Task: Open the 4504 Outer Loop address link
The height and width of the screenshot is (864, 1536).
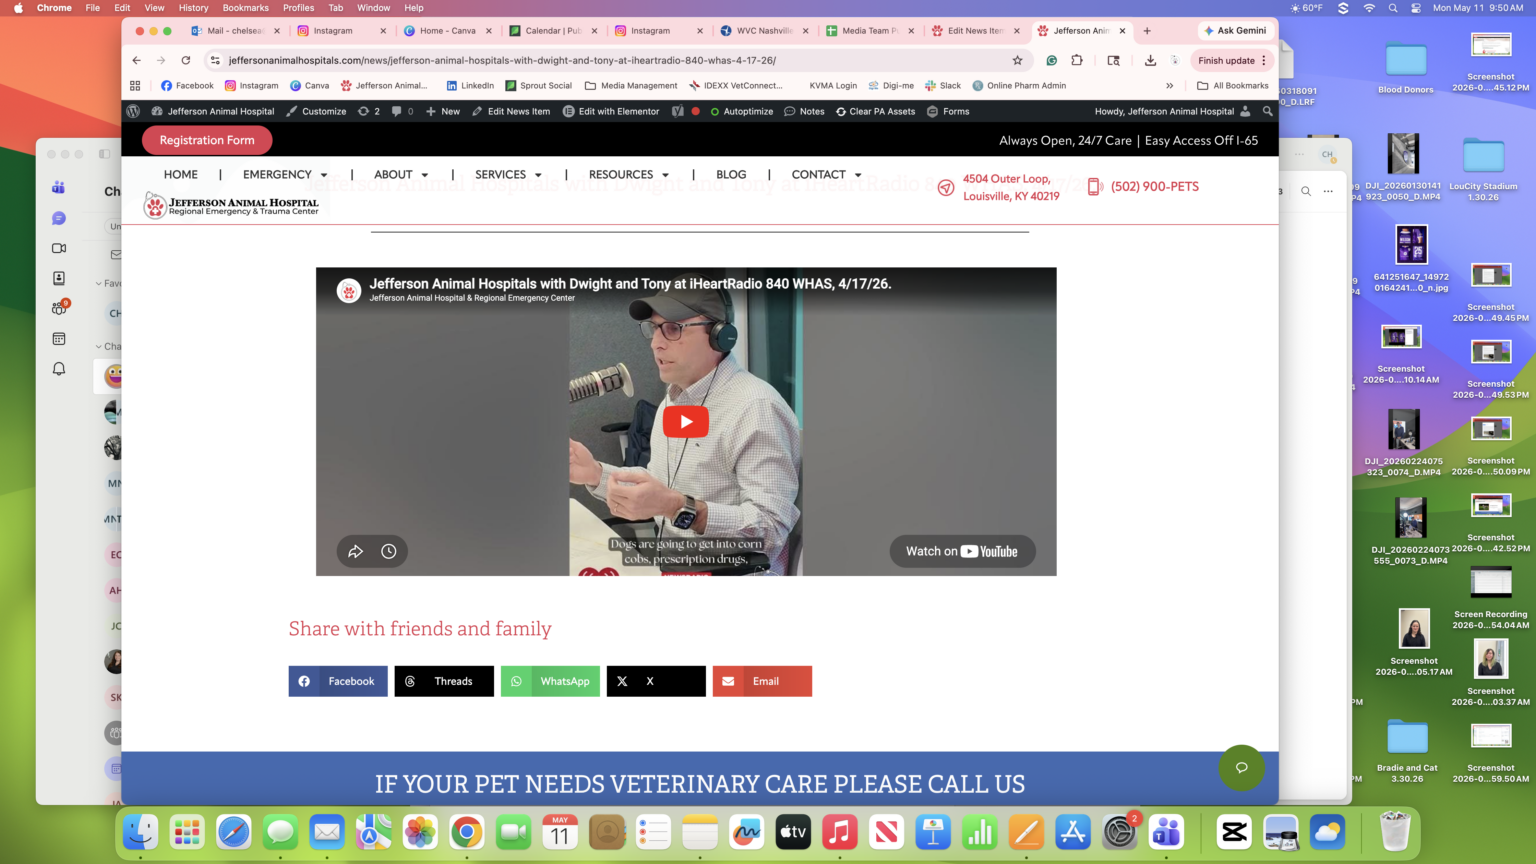Action: (1011, 187)
